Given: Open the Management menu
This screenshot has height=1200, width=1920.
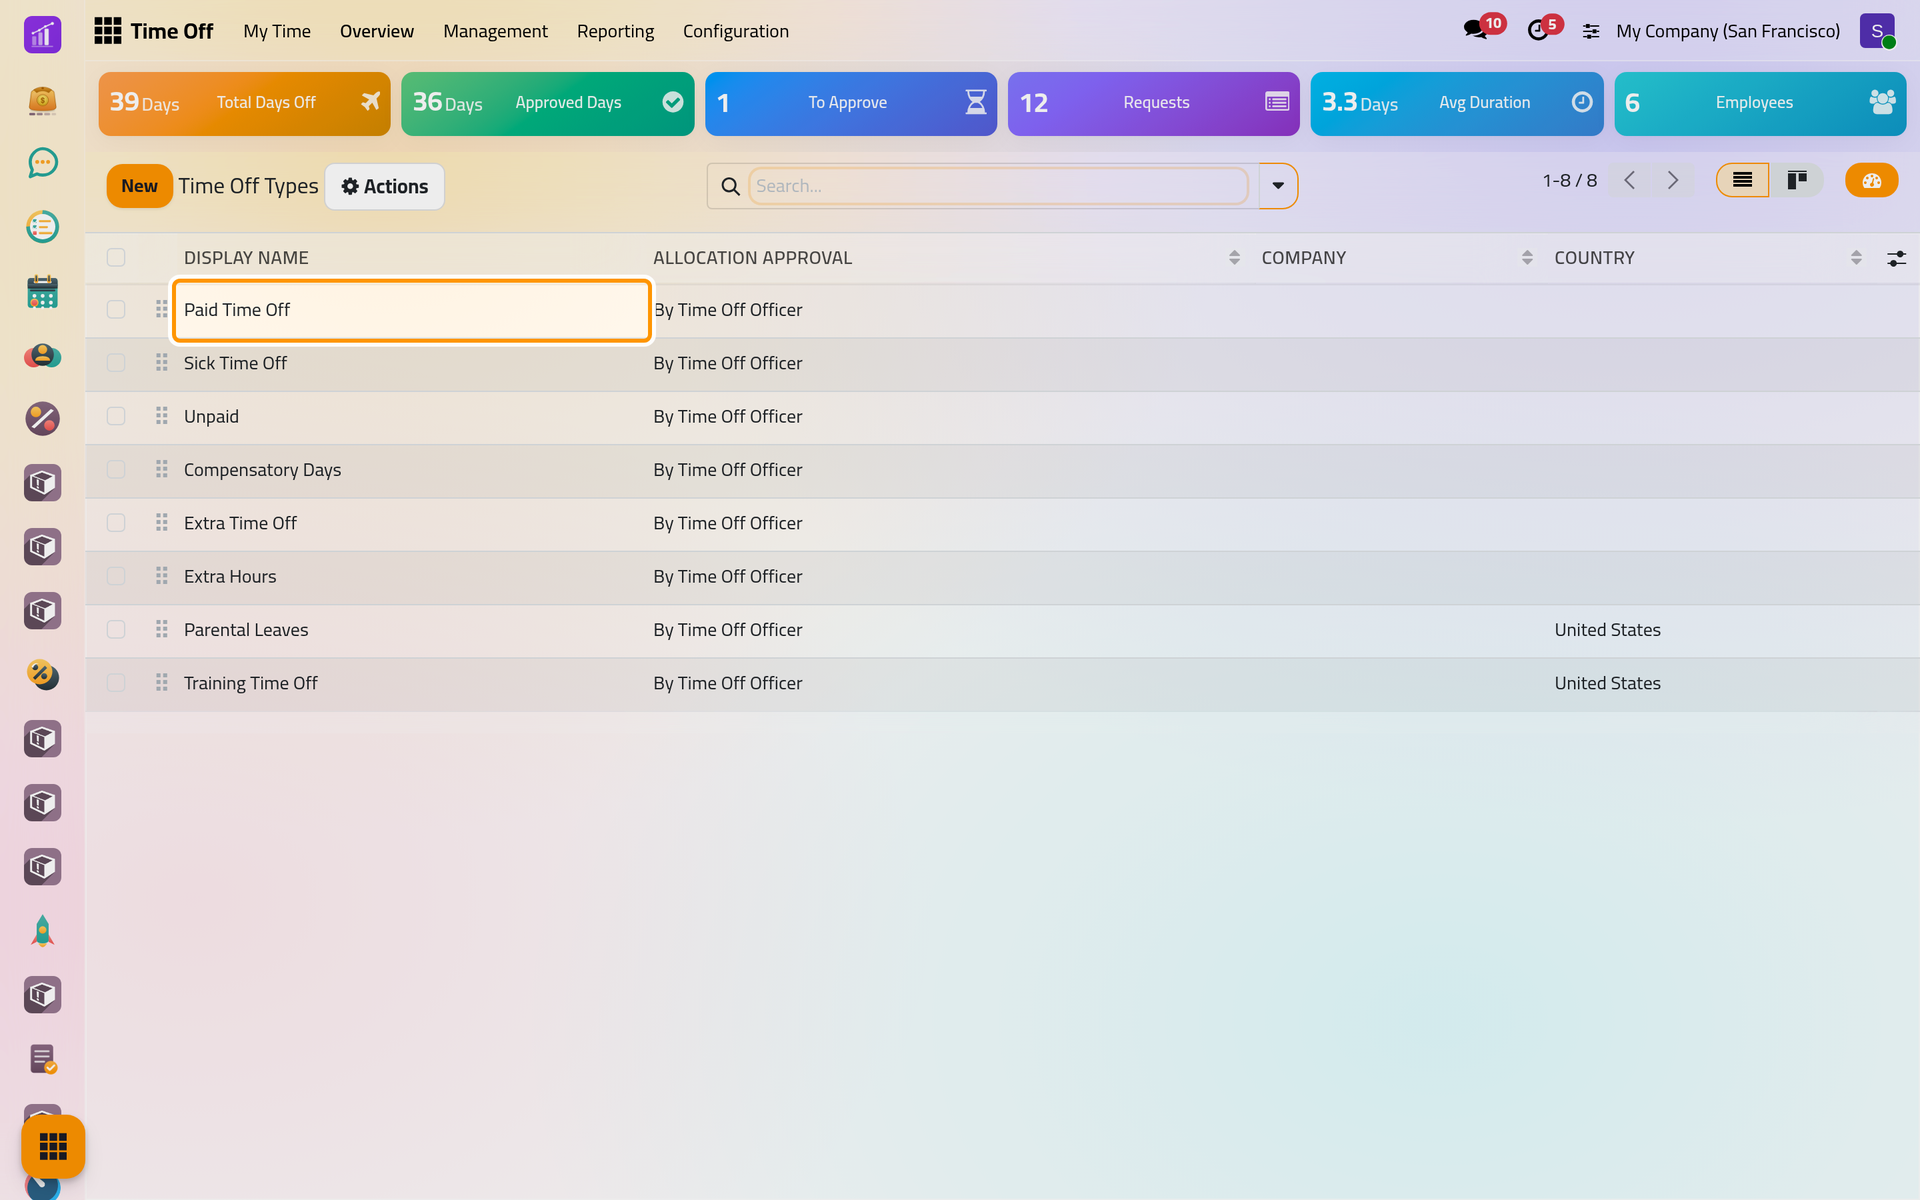Looking at the screenshot, I should 495,31.
